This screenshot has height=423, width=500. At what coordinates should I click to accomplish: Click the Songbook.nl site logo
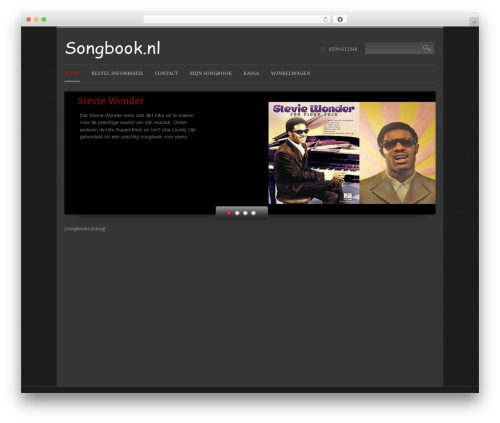tap(113, 48)
